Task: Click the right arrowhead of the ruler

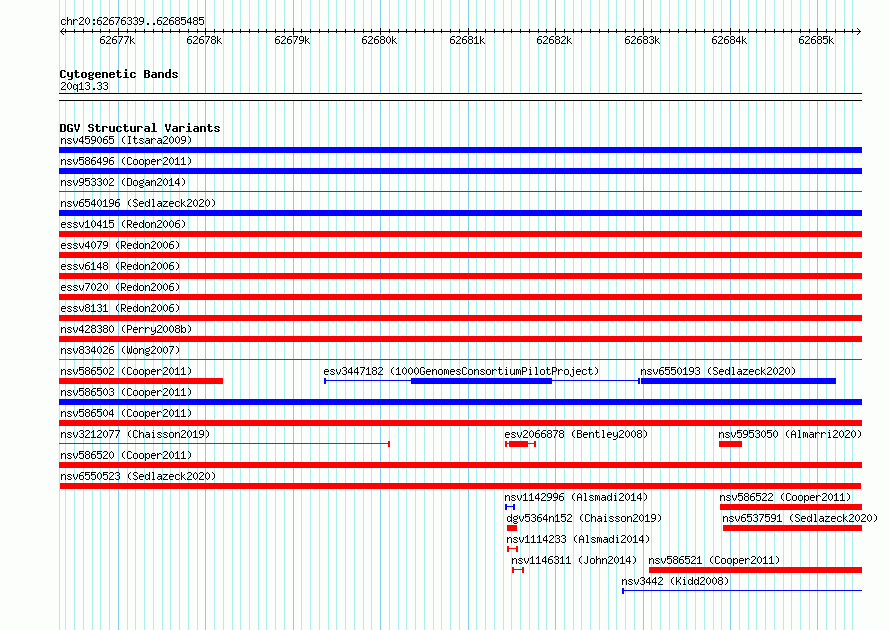Action: tap(859, 32)
